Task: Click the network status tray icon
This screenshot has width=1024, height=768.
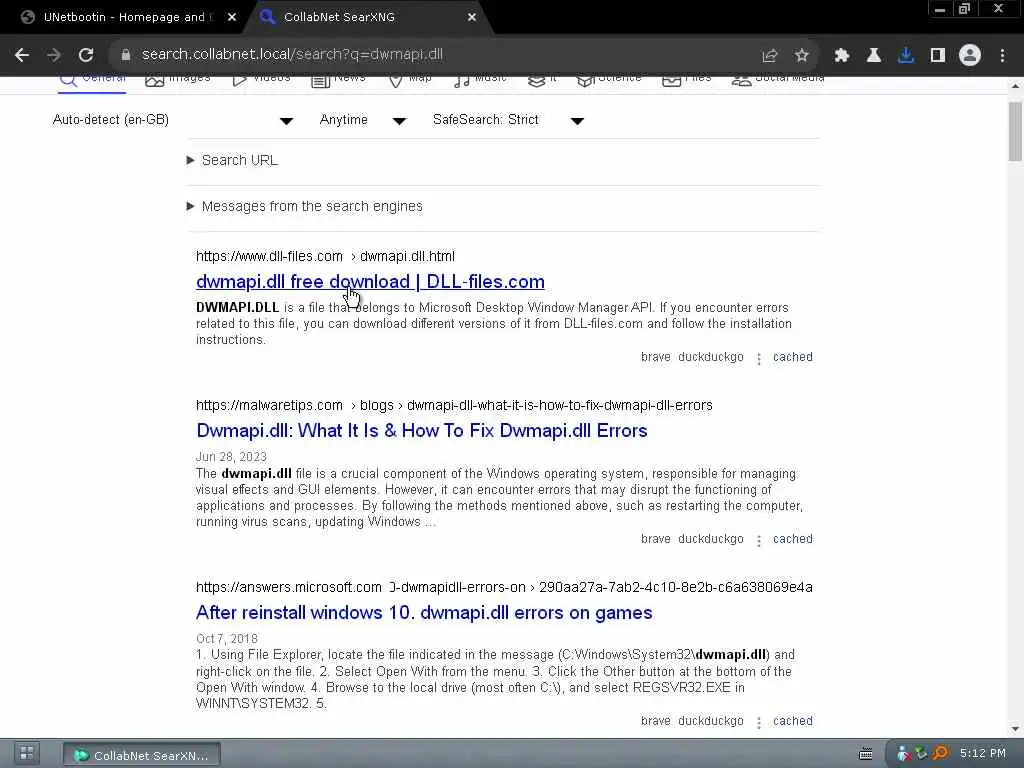Action: tap(904, 754)
